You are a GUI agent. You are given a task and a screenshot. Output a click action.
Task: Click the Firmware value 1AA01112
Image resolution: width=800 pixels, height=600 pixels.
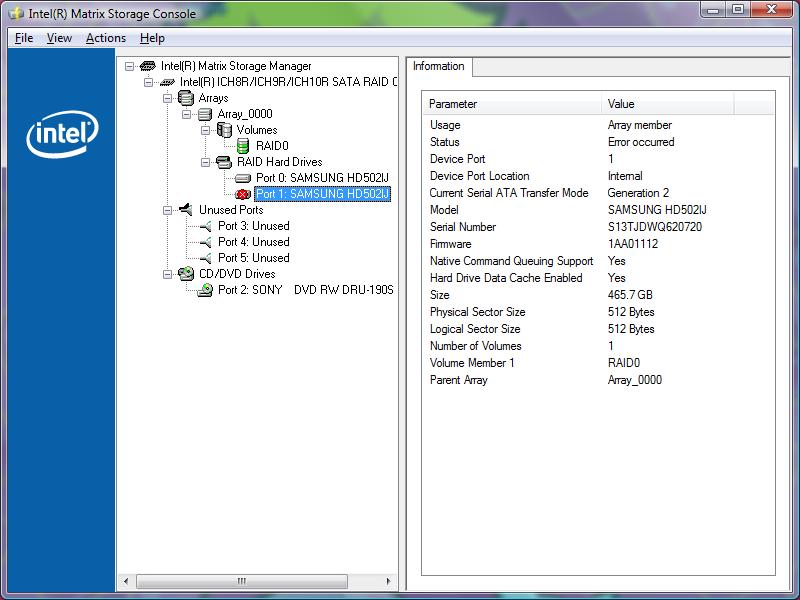tap(633, 244)
